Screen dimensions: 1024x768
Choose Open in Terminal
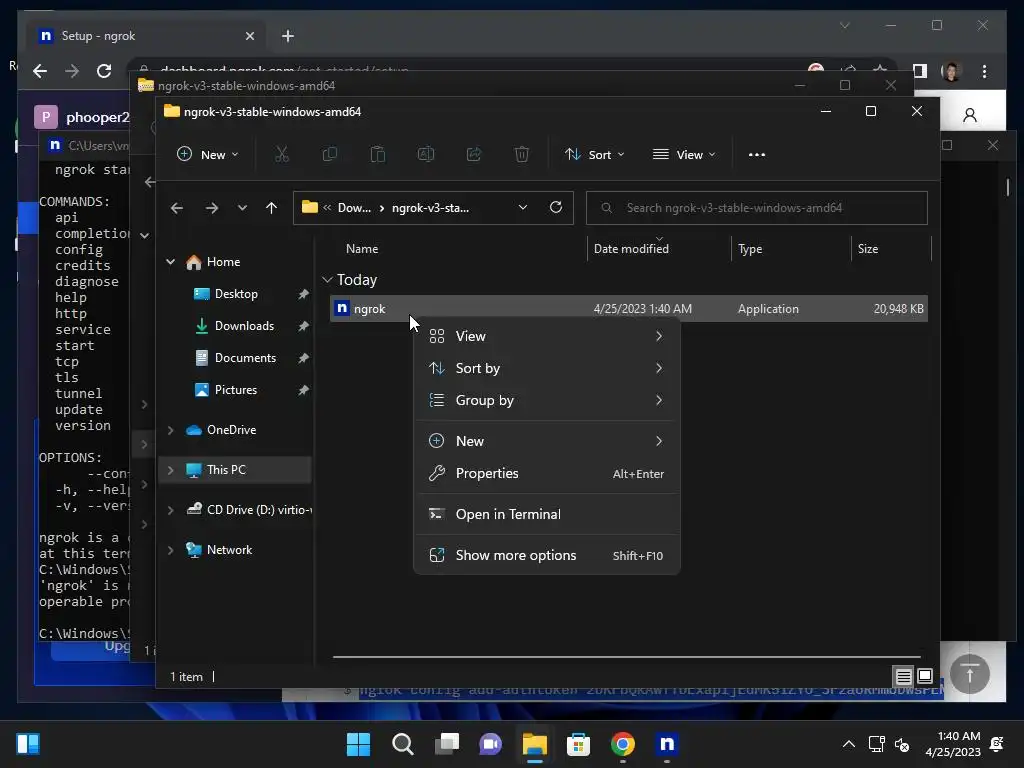(x=547, y=514)
